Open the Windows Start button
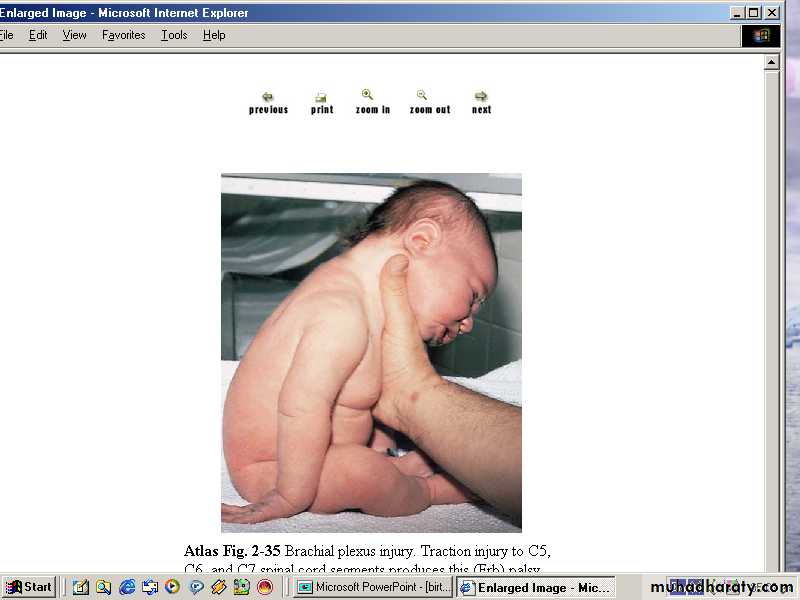The width and height of the screenshot is (800, 600). 28,587
